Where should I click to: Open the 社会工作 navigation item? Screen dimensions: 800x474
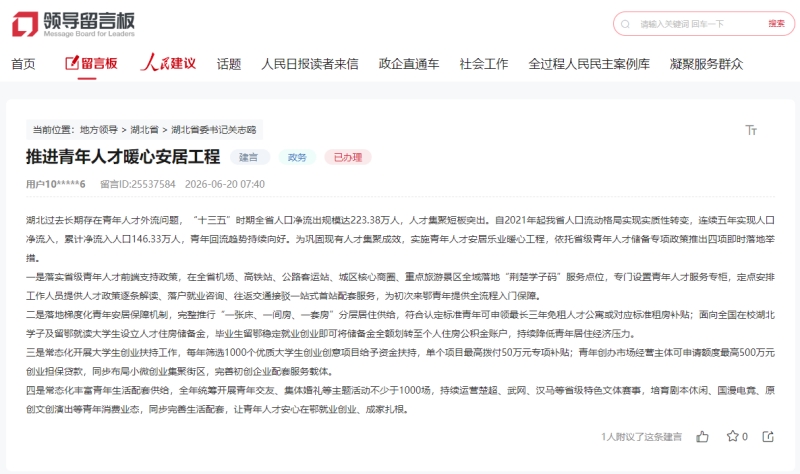click(484, 64)
